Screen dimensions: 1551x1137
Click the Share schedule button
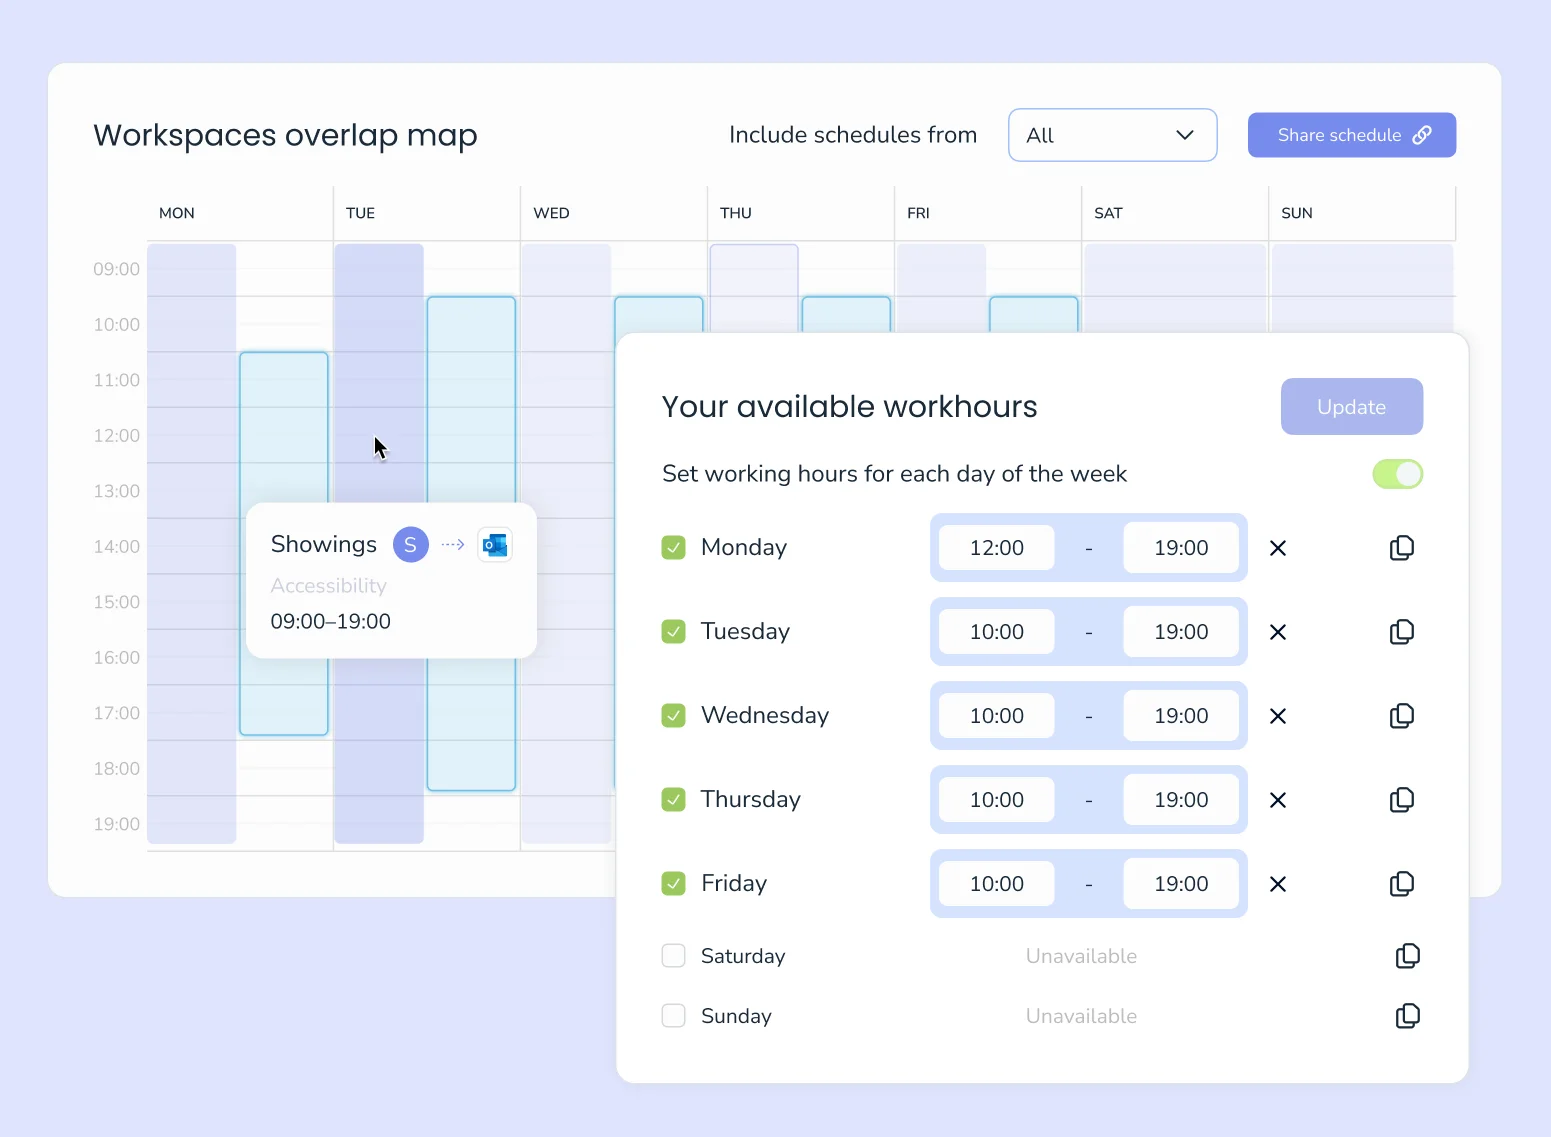[x=1352, y=135]
